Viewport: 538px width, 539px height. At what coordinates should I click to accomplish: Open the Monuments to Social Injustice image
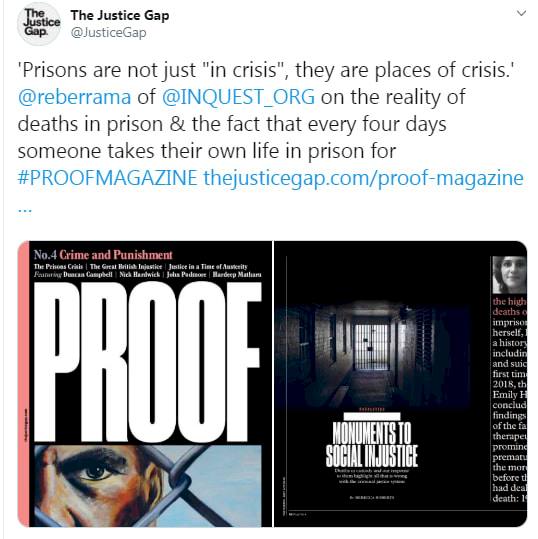(x=400, y=384)
